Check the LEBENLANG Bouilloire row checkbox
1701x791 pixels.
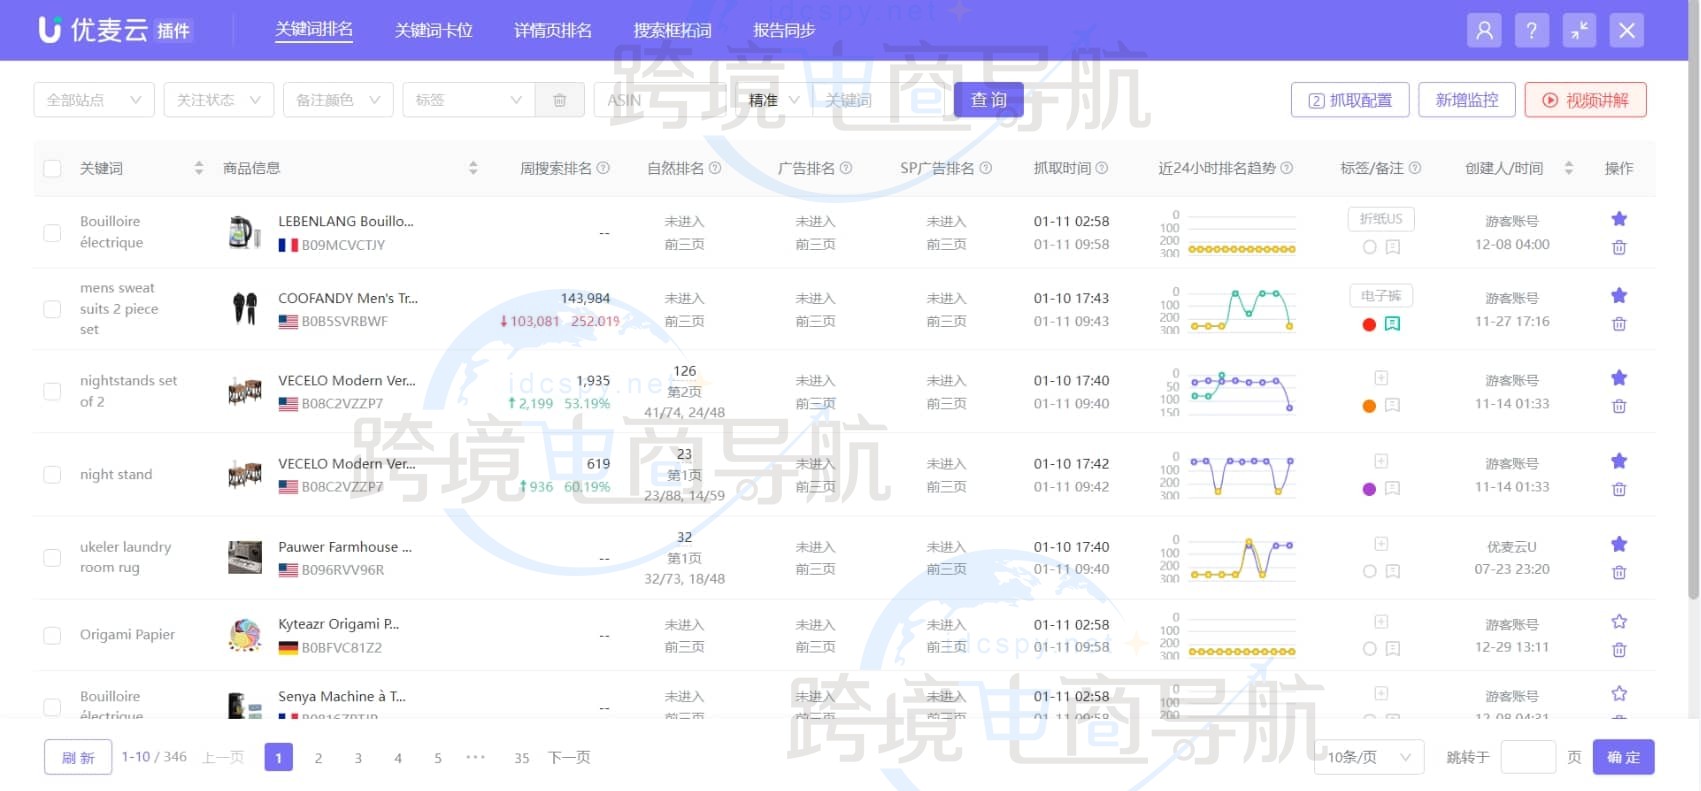52,233
